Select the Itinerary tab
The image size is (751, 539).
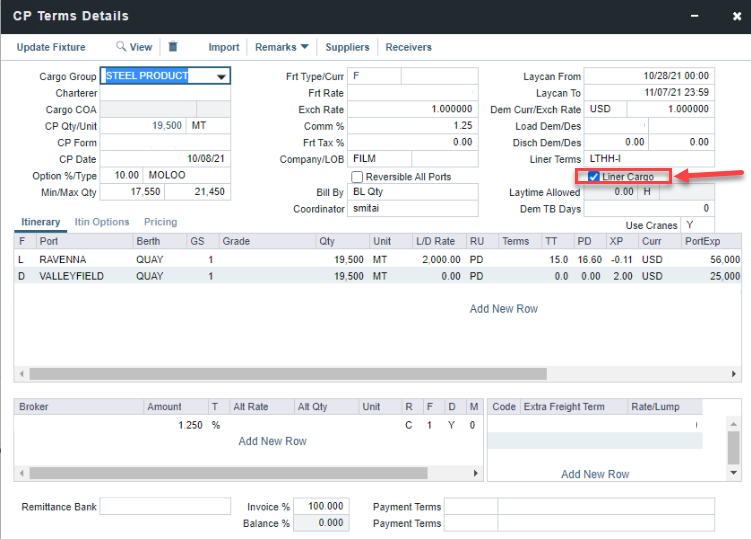[40, 222]
